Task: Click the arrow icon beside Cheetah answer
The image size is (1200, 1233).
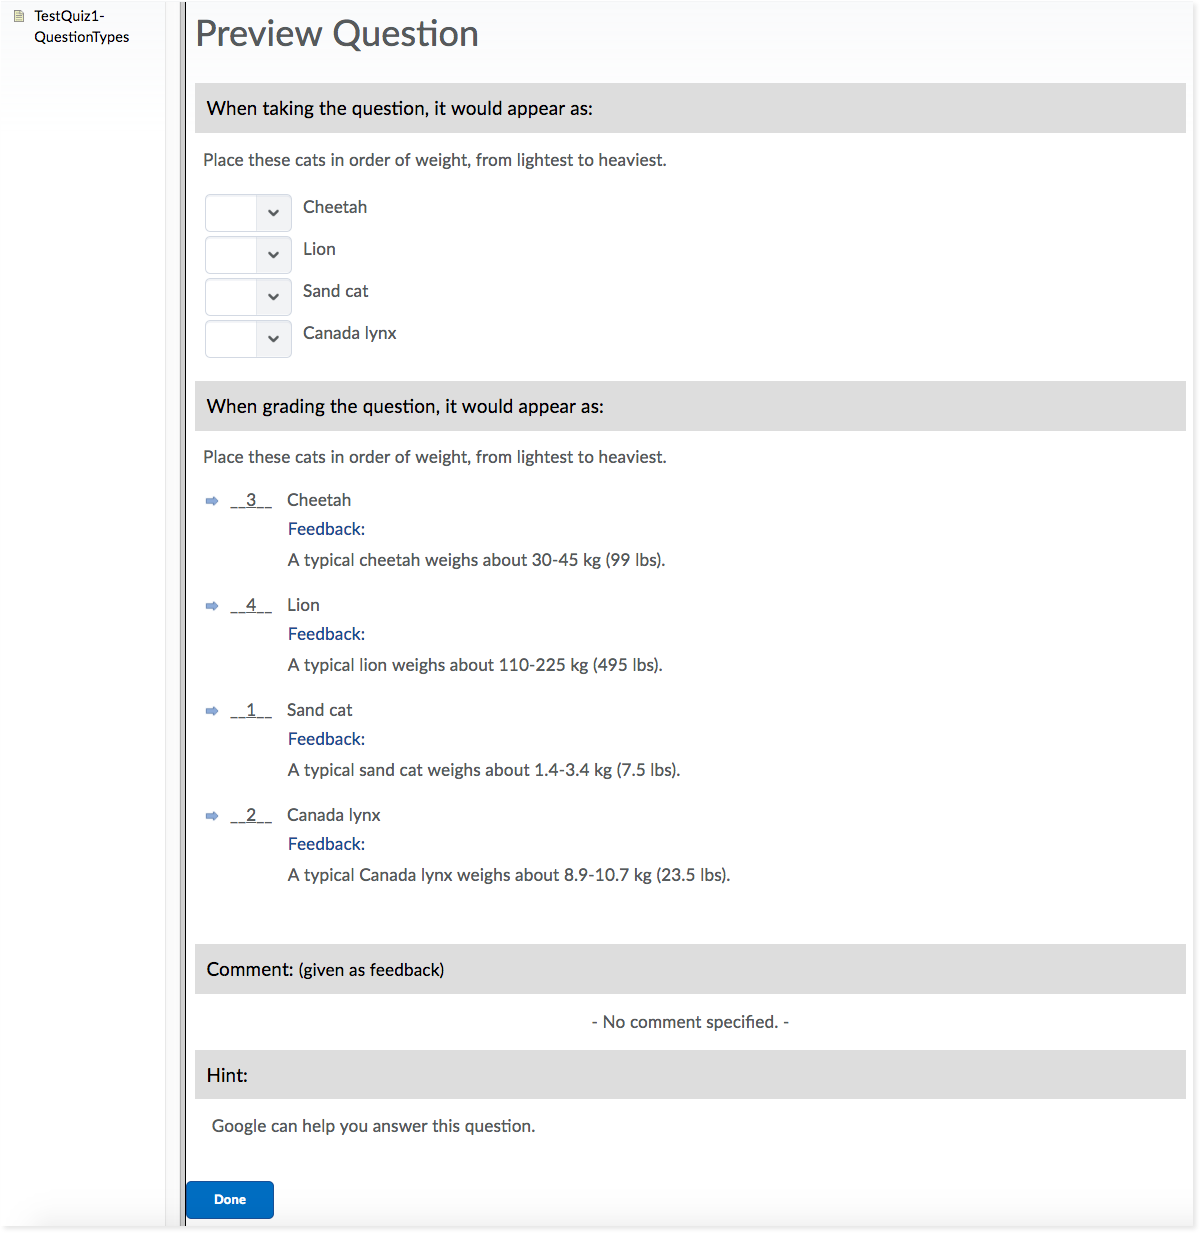Action: coord(212,501)
